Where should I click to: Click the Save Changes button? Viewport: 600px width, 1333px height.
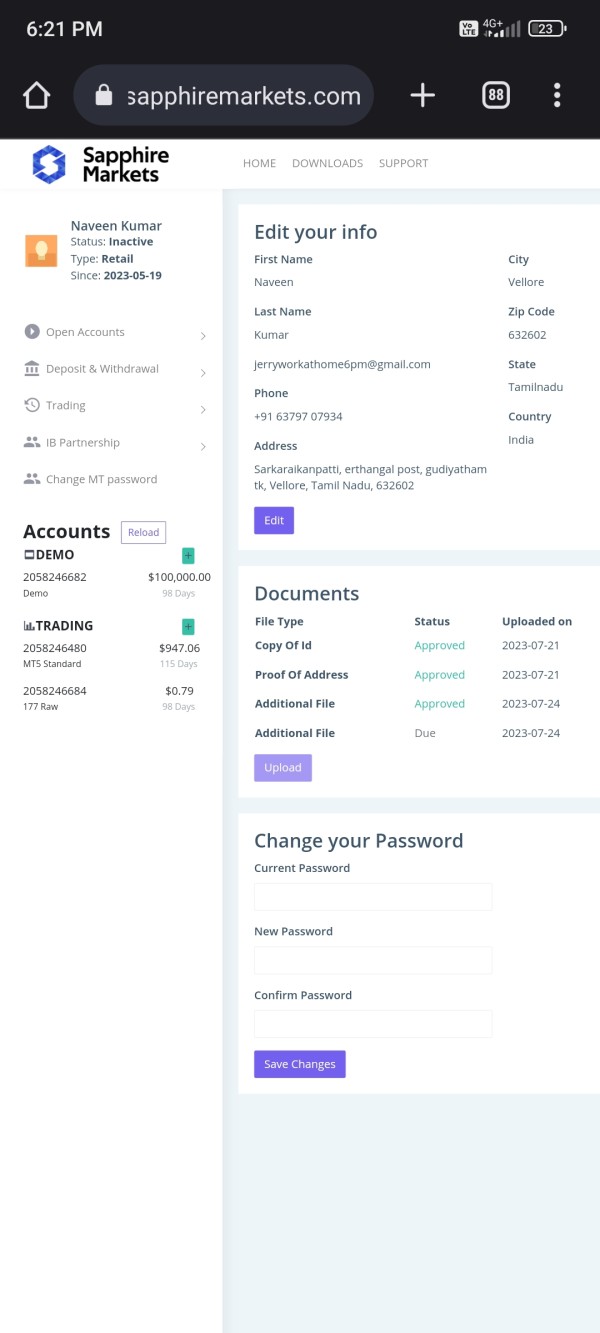point(300,1064)
